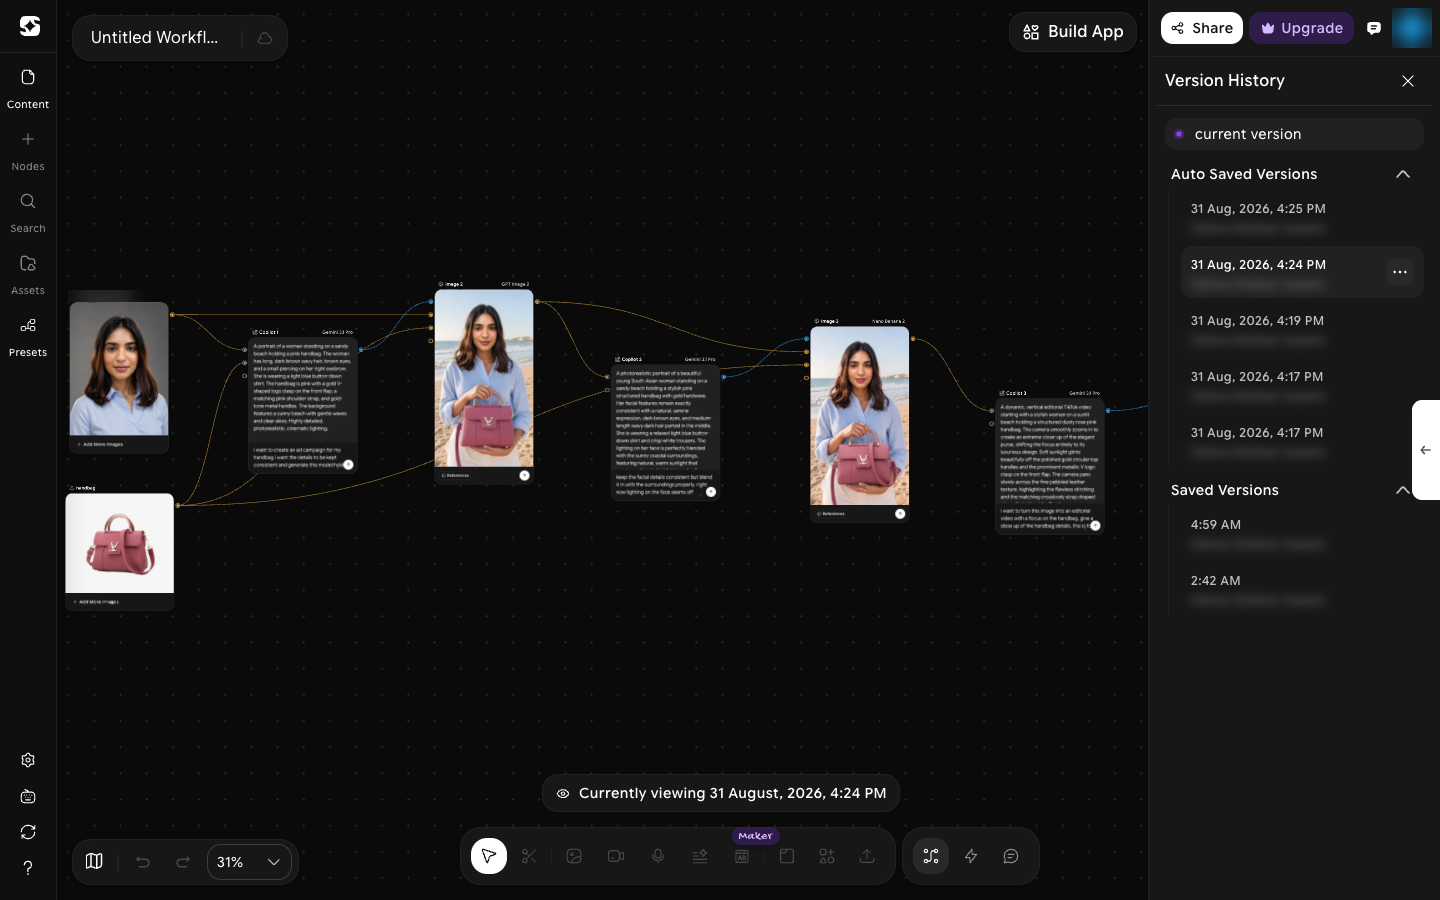Open the Content sidebar panel

pyautogui.click(x=28, y=88)
